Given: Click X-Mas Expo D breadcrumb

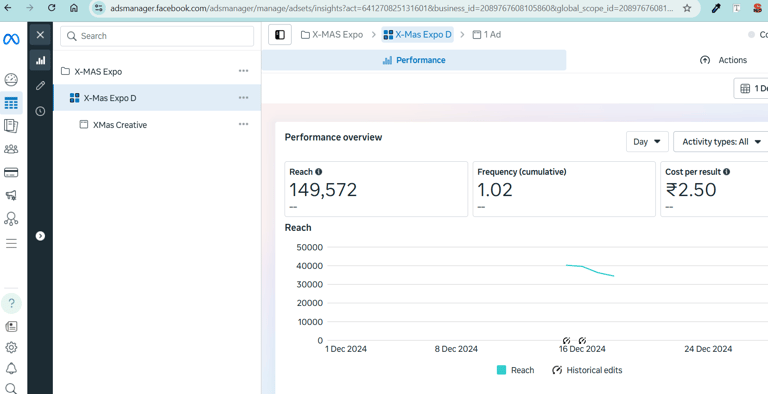Looking at the screenshot, I should coord(417,35).
